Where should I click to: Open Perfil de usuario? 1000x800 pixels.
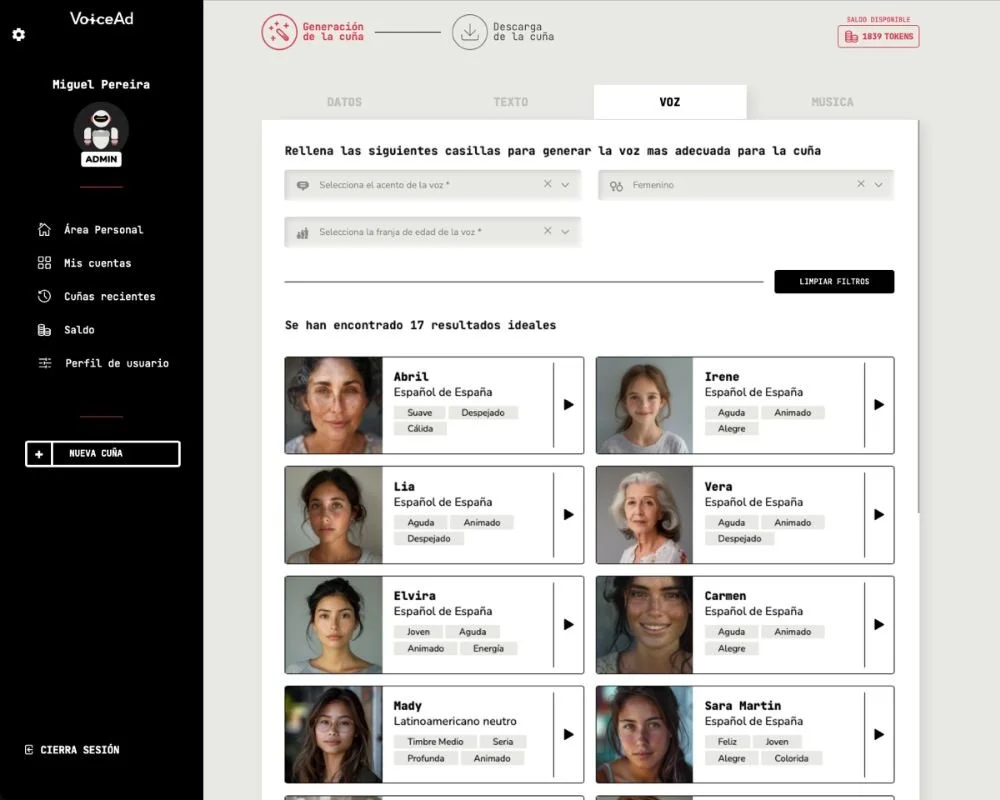tap(103, 363)
